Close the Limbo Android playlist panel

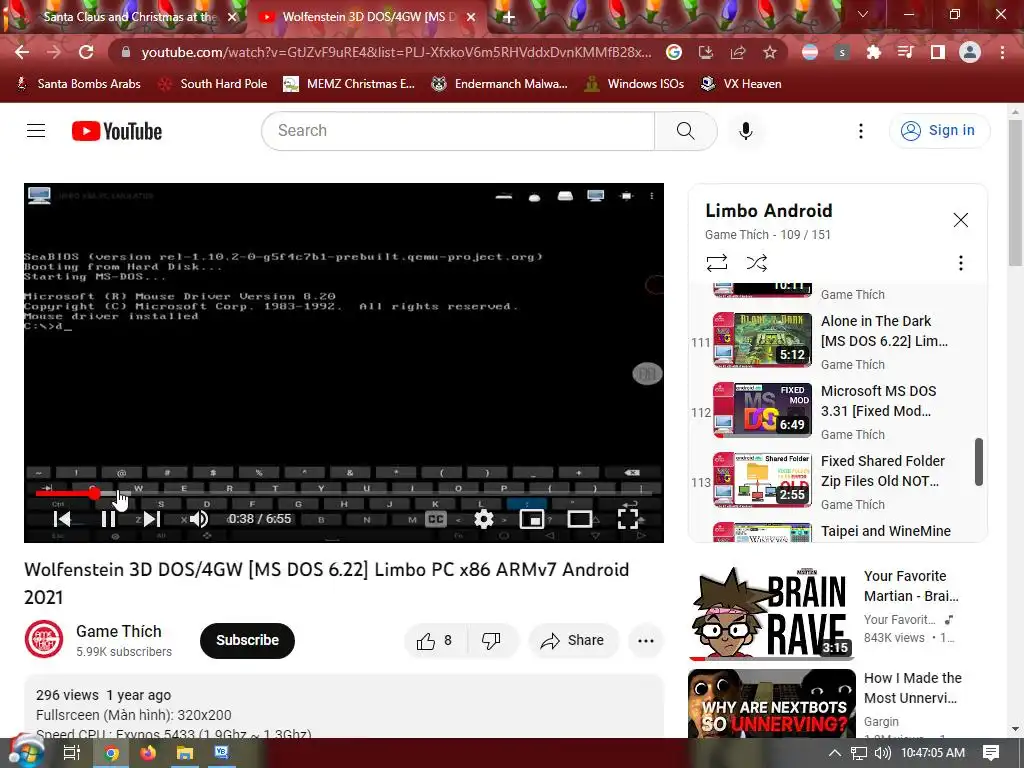[x=960, y=220]
